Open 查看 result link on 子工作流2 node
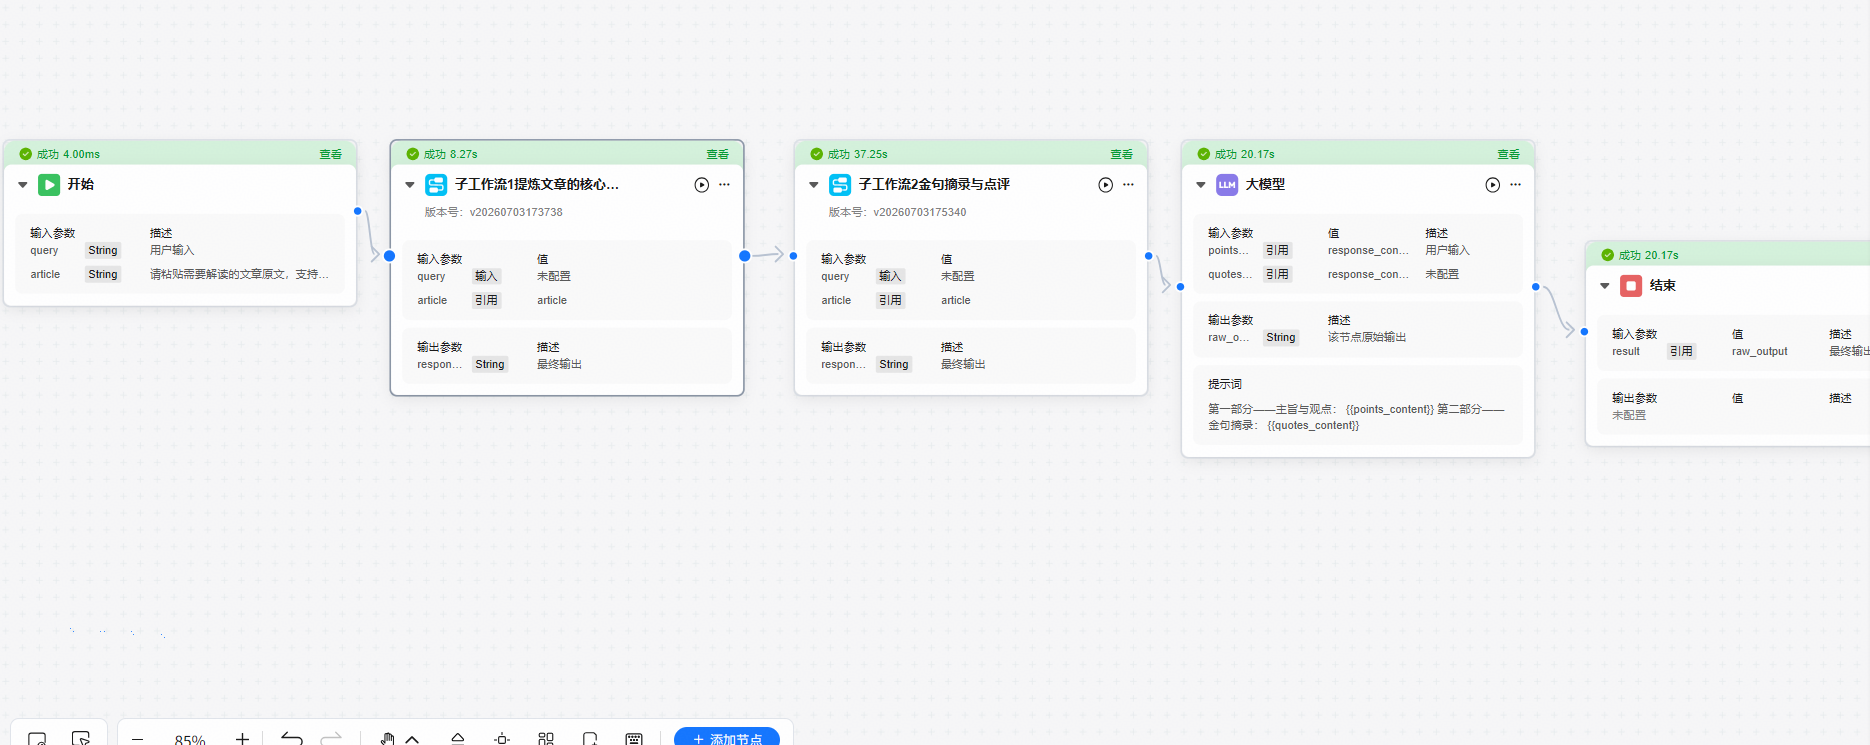The width and height of the screenshot is (1870, 745). tap(1122, 154)
